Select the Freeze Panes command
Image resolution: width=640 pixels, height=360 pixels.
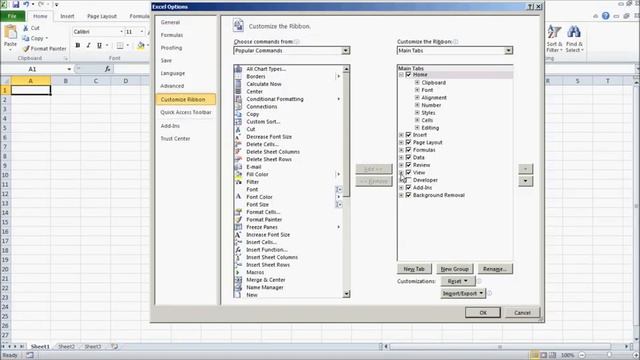point(262,227)
